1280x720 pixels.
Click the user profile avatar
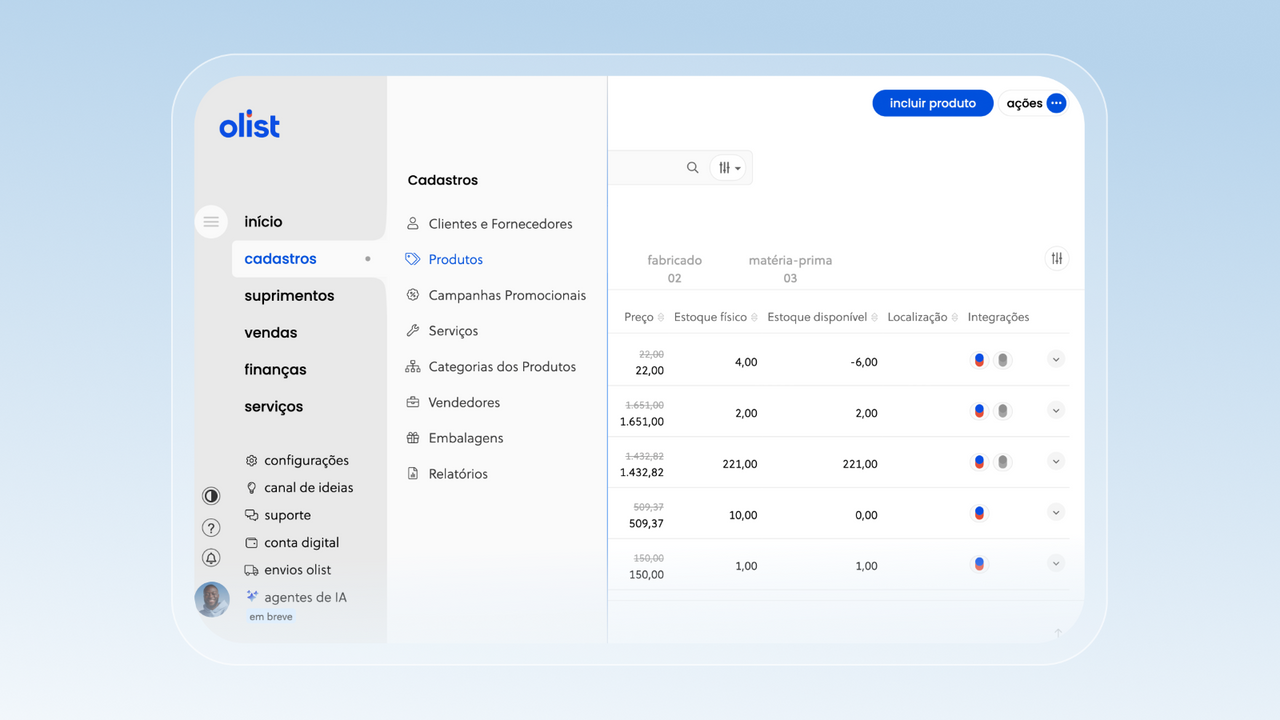[x=212, y=600]
